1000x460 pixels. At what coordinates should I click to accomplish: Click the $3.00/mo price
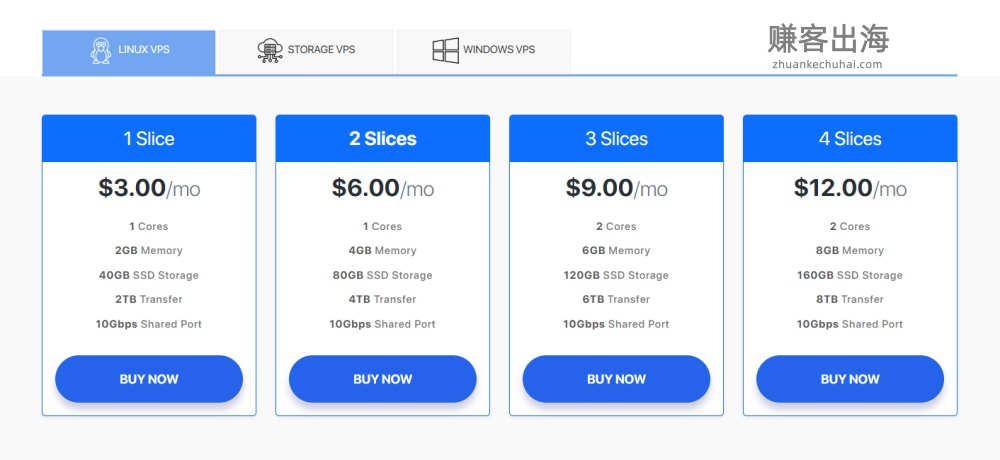149,188
